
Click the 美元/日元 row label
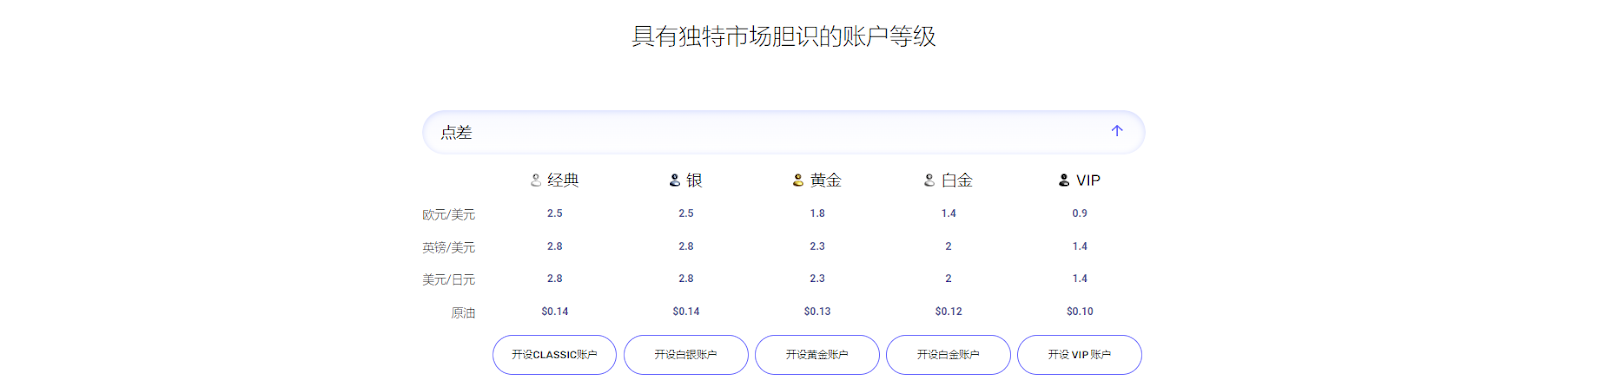click(x=448, y=280)
